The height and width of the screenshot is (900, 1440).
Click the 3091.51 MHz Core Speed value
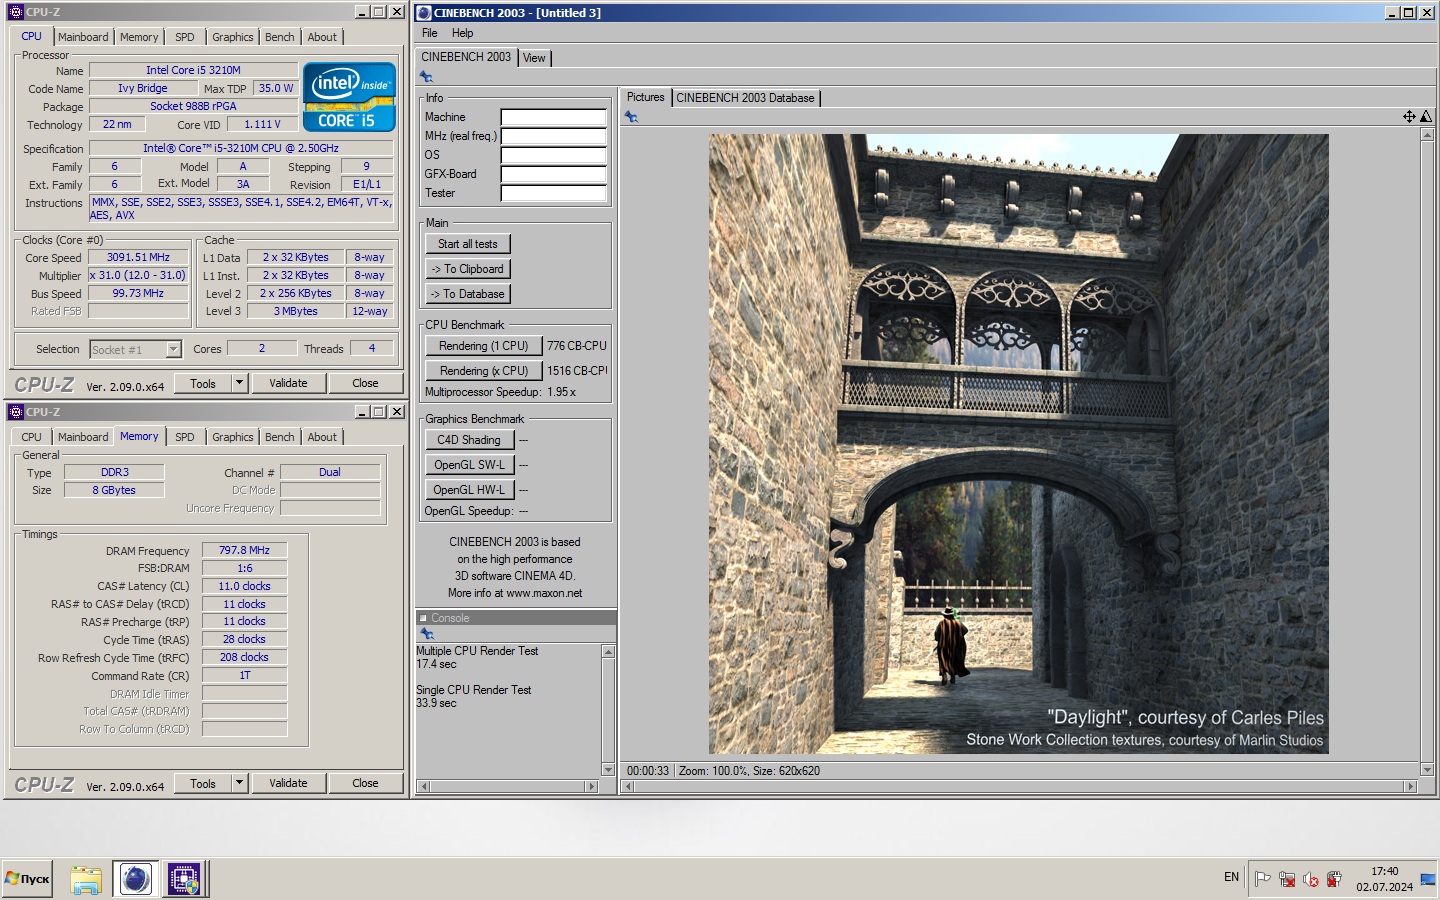point(138,258)
